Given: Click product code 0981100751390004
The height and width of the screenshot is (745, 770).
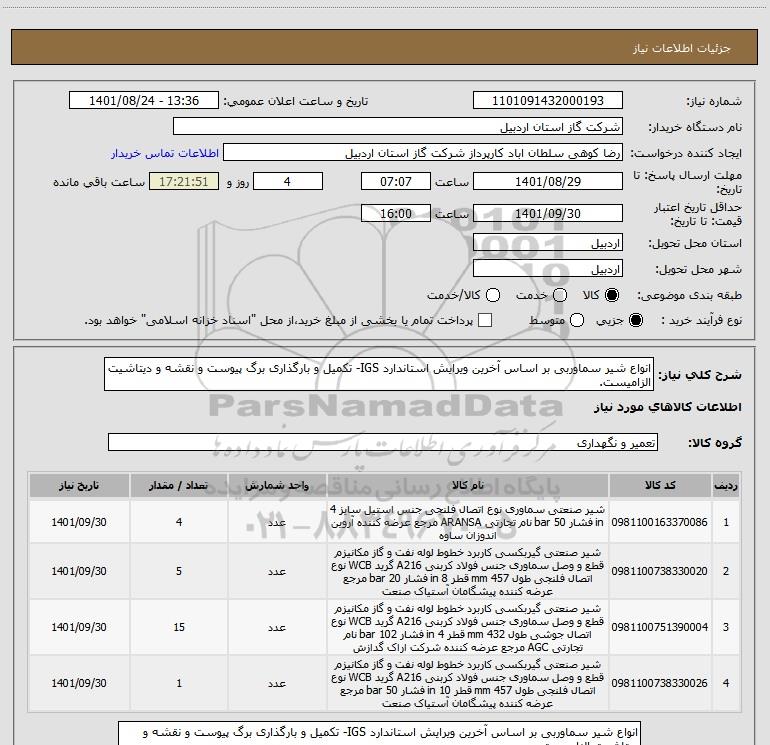Looking at the screenshot, I should point(660,627).
